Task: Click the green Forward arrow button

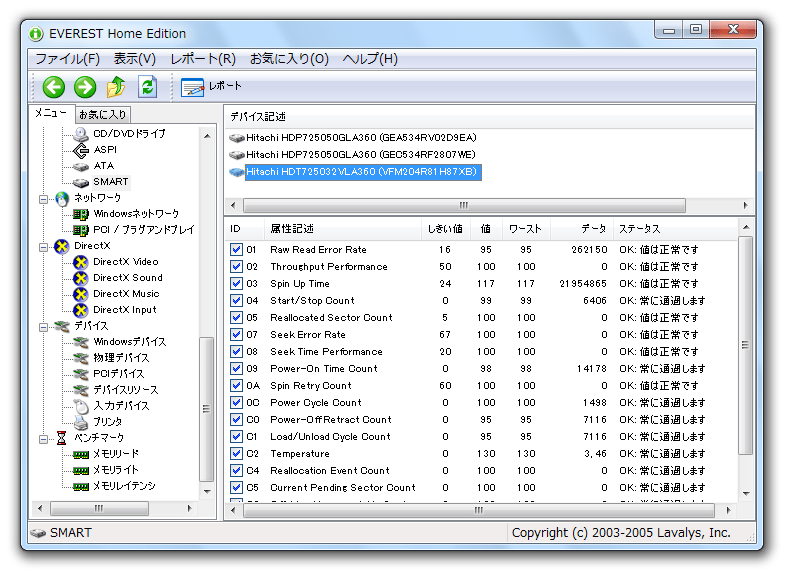Action: (85, 87)
